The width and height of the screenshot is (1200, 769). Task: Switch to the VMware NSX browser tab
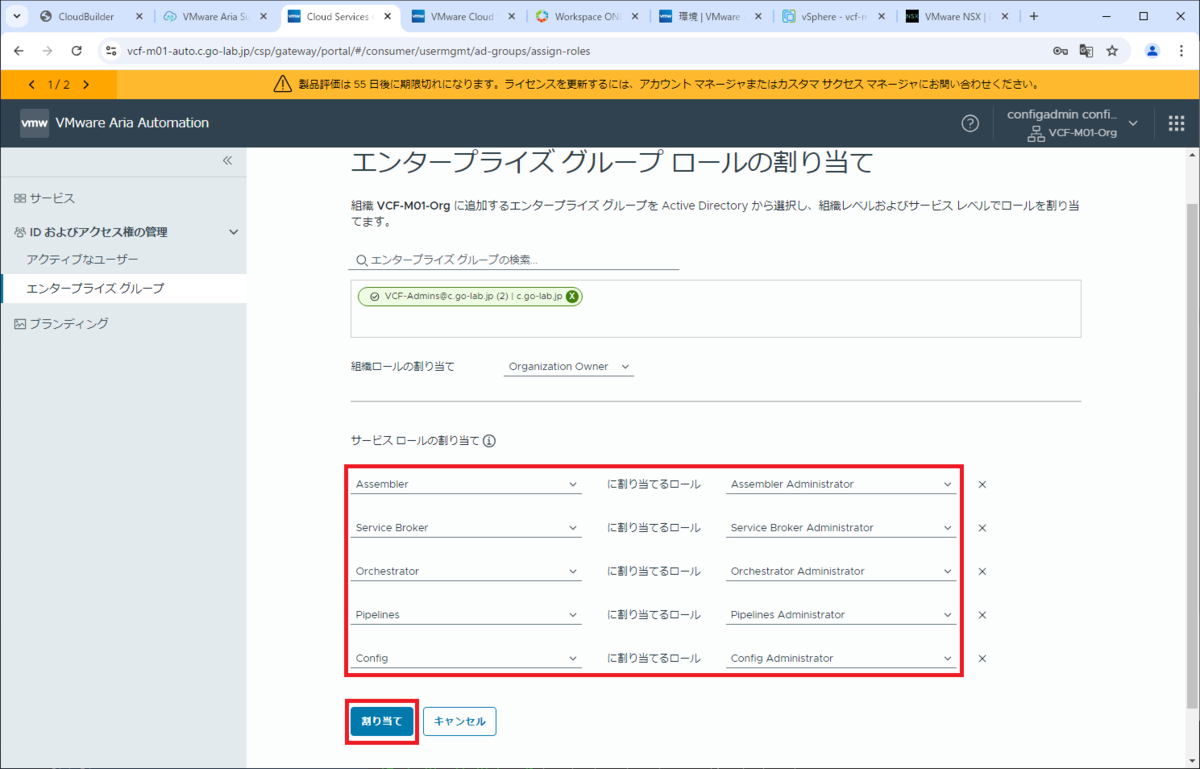[959, 17]
